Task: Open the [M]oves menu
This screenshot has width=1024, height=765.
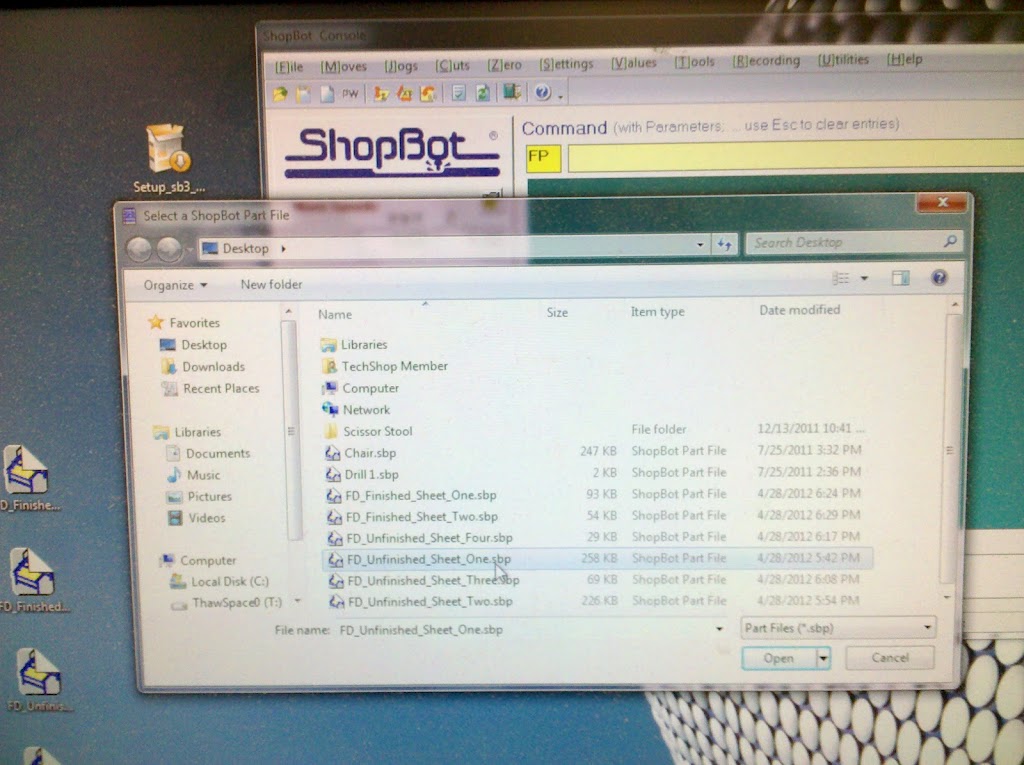Action: [x=344, y=67]
